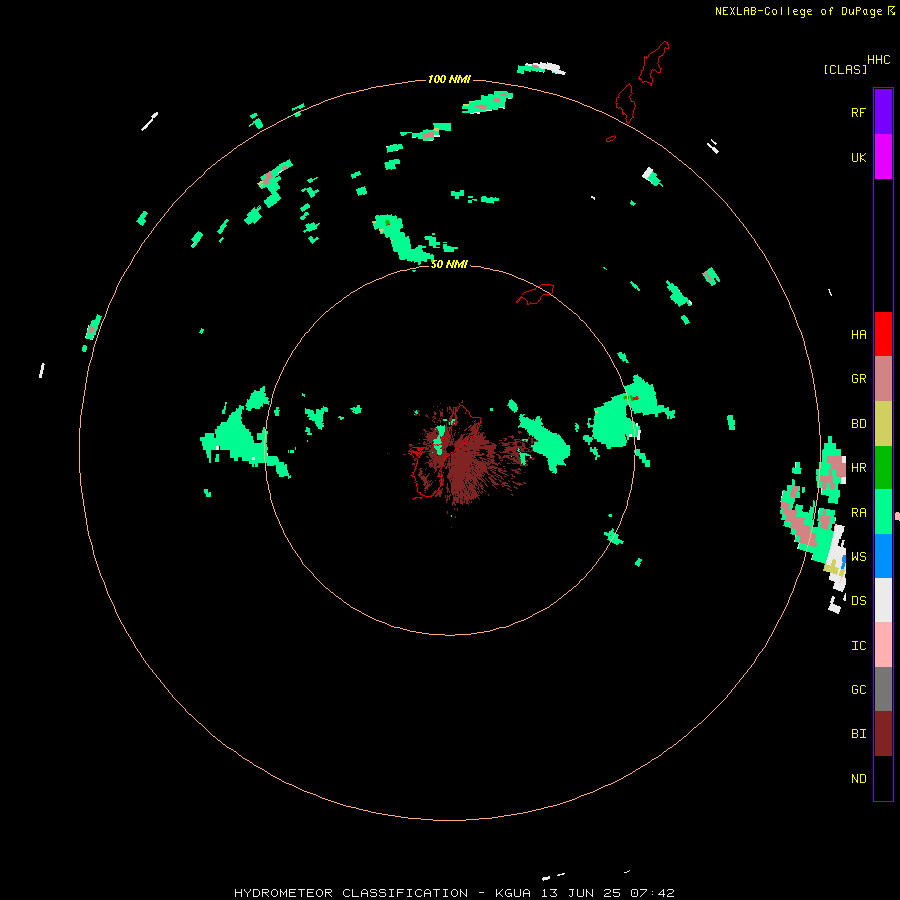Pick the HR dark green legend swatch
The image size is (900, 900).
883,468
